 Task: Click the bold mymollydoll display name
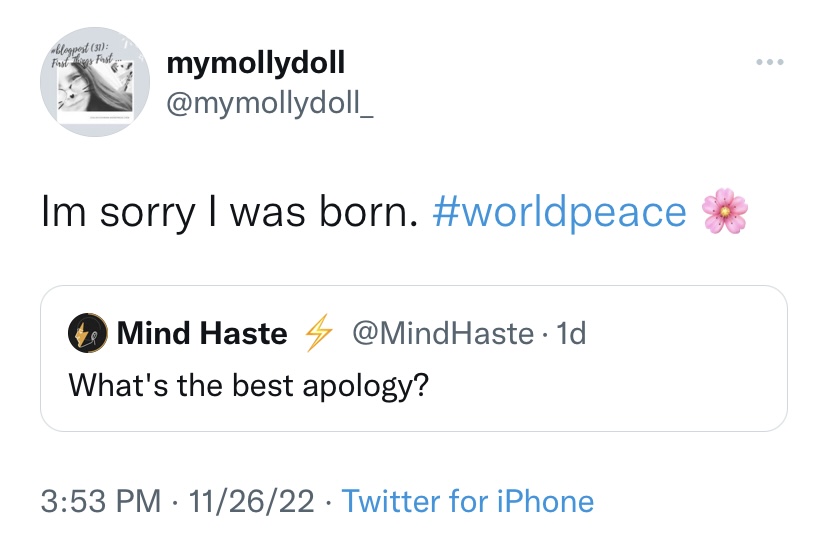coord(256,63)
